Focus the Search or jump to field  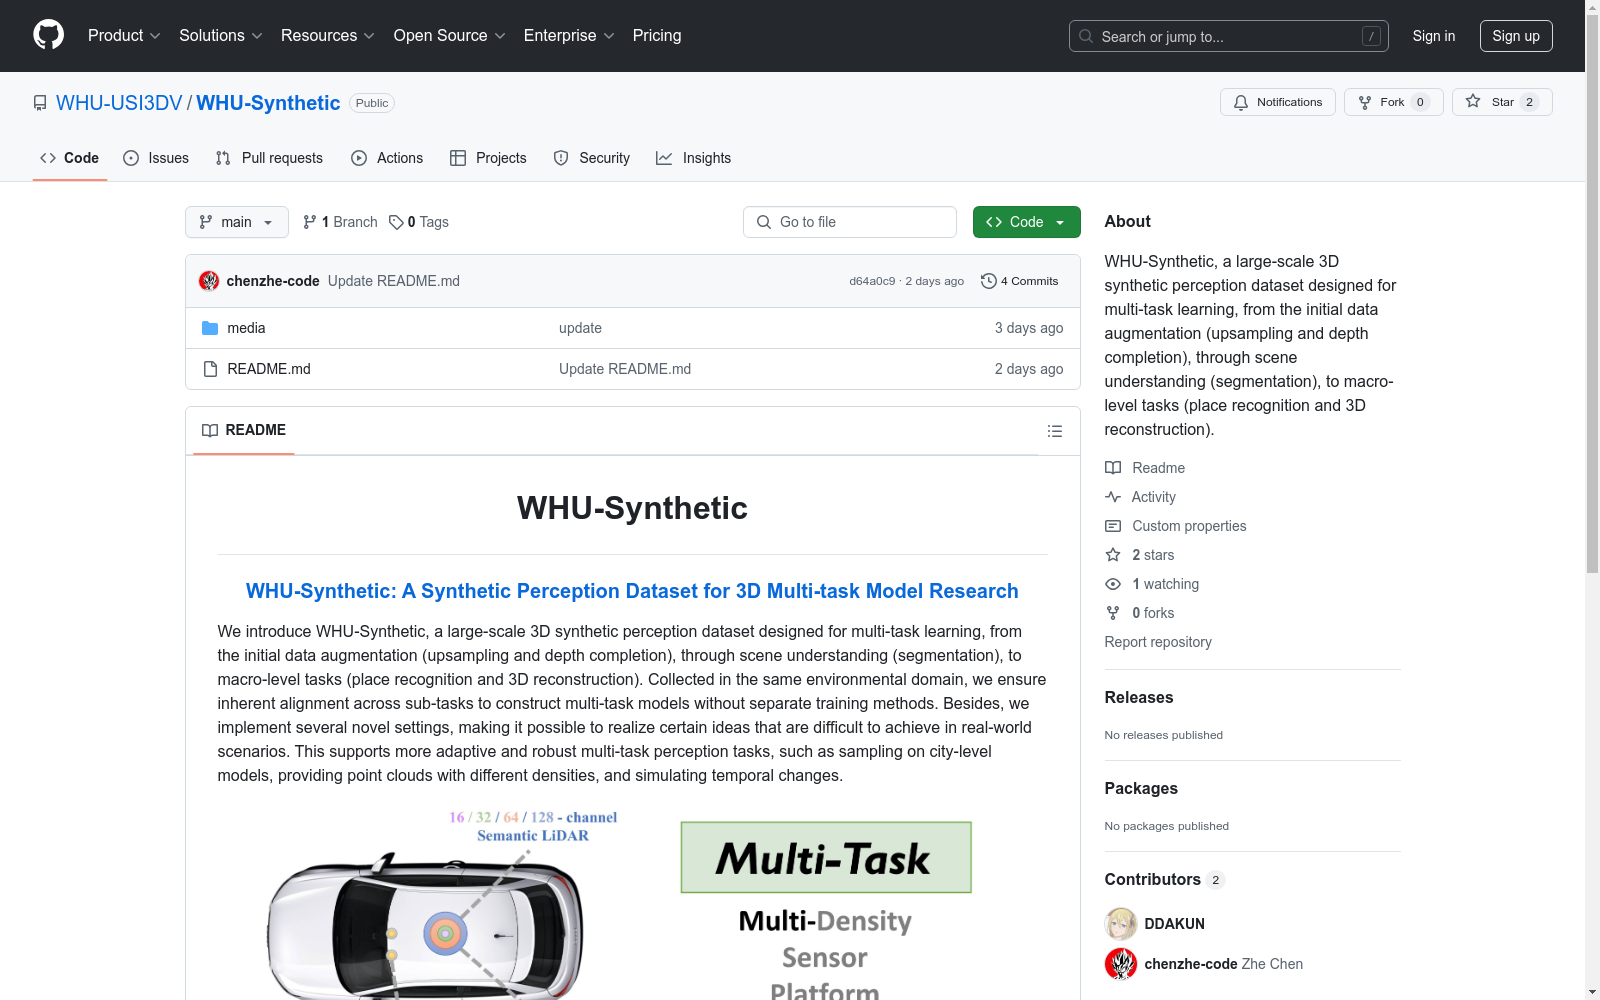(x=1229, y=36)
